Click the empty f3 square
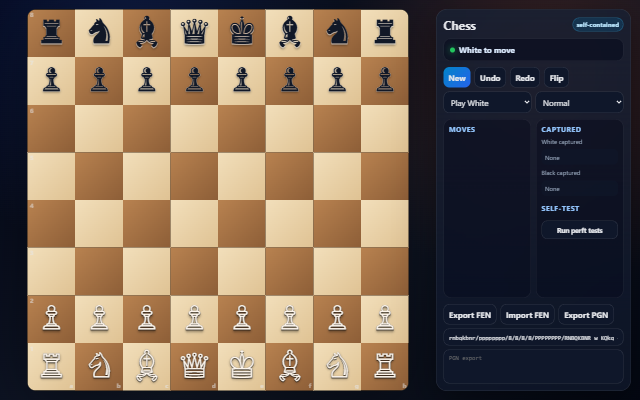Screen dimensions: 640x400 click(x=289, y=271)
